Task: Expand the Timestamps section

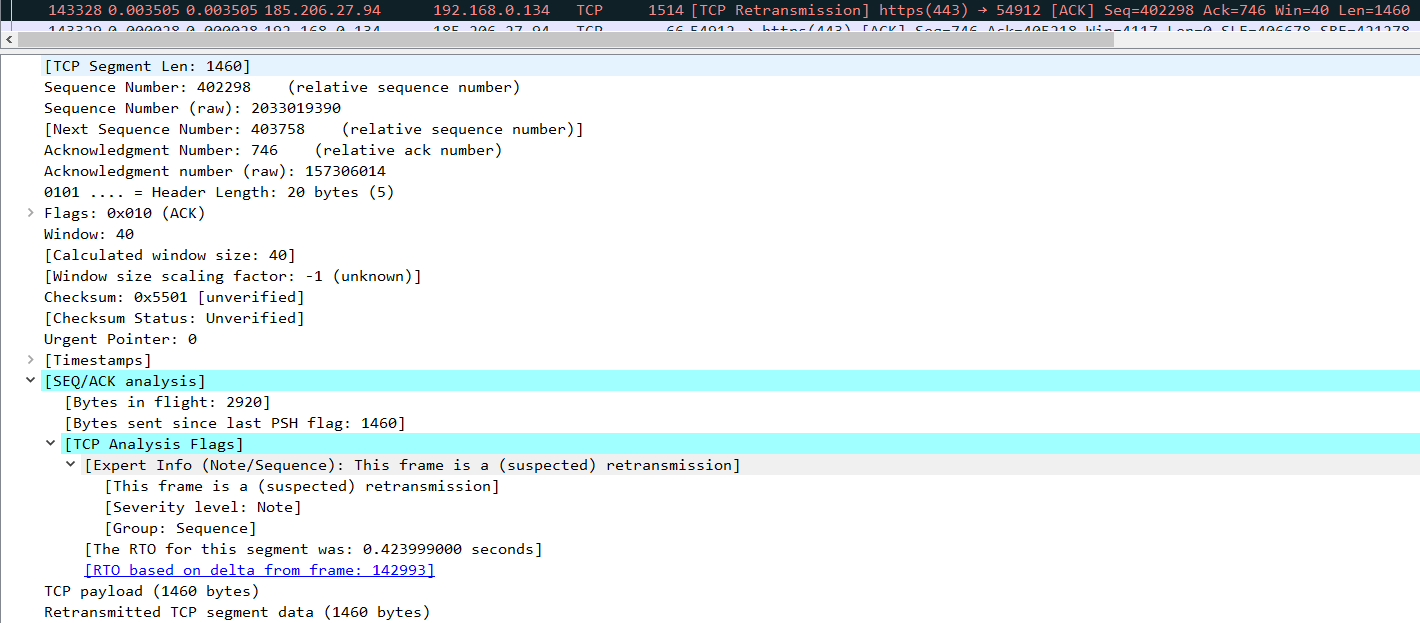Action: (x=31, y=360)
